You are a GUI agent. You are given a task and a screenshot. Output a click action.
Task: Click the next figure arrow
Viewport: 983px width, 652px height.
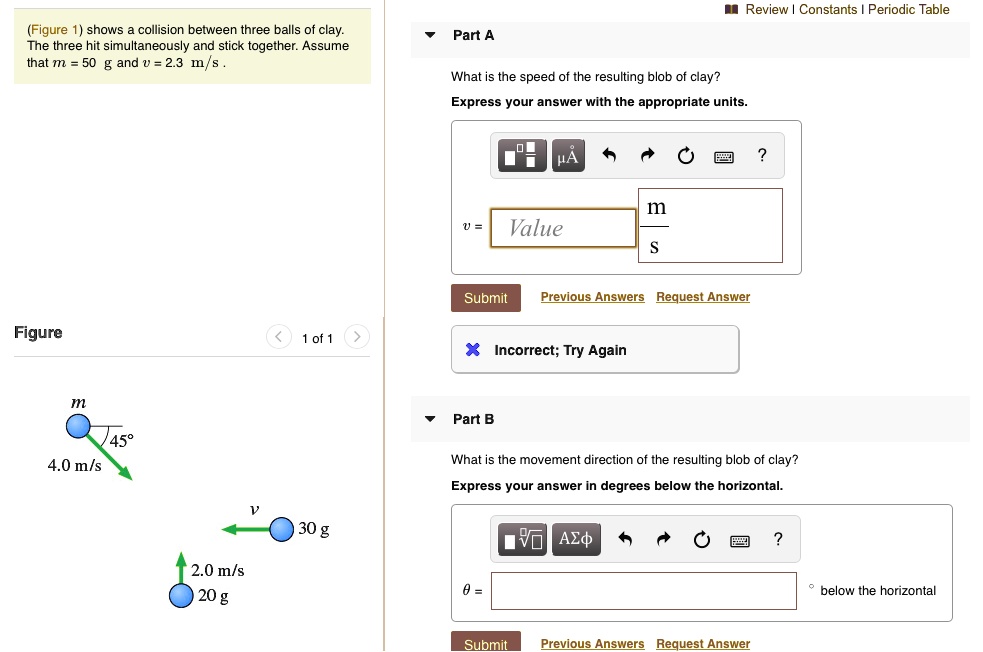(x=357, y=337)
